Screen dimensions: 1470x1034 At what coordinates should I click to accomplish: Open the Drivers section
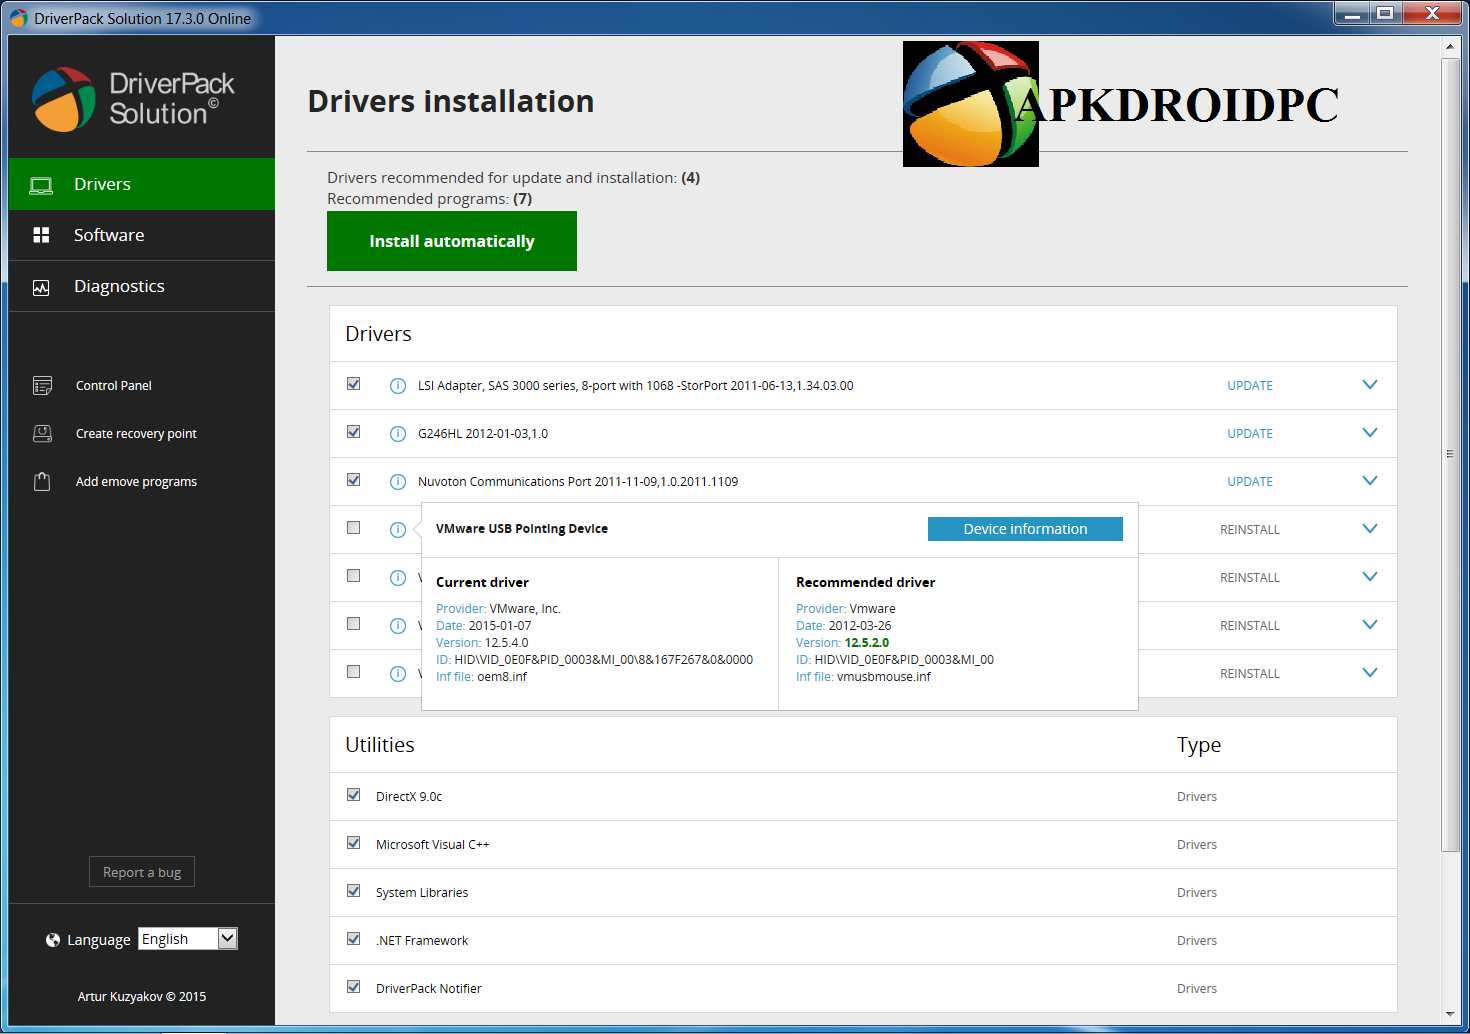tap(142, 184)
